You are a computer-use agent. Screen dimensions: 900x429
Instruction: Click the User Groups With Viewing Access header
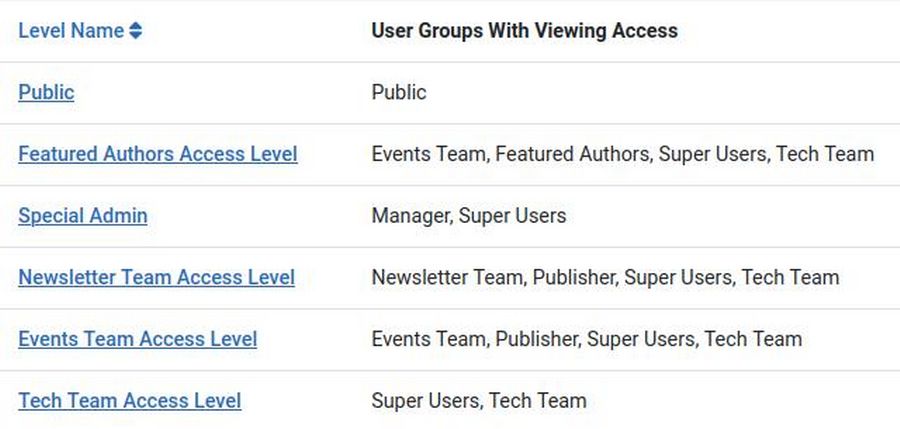[x=524, y=31]
